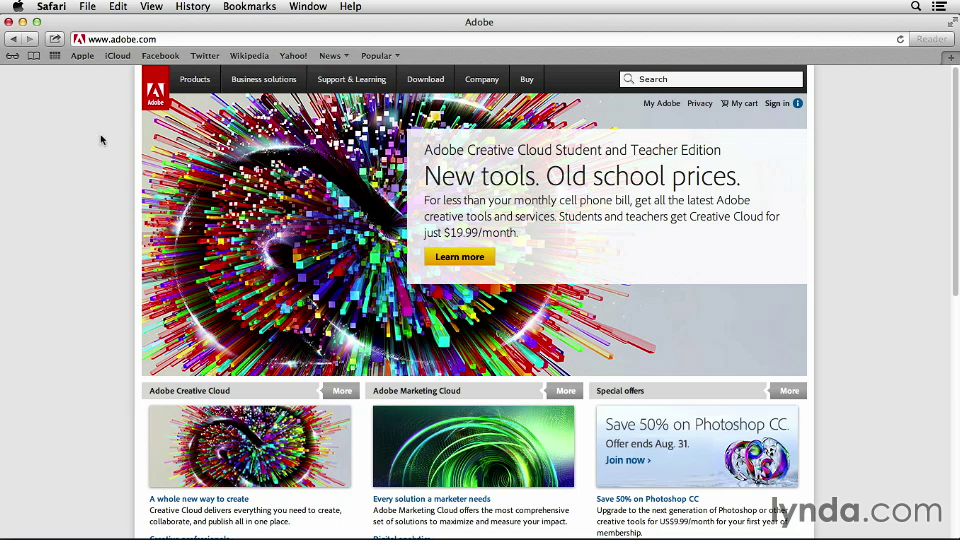This screenshot has height=540, width=960.
Task: Click the Adobe site Search field
Action: (x=711, y=79)
